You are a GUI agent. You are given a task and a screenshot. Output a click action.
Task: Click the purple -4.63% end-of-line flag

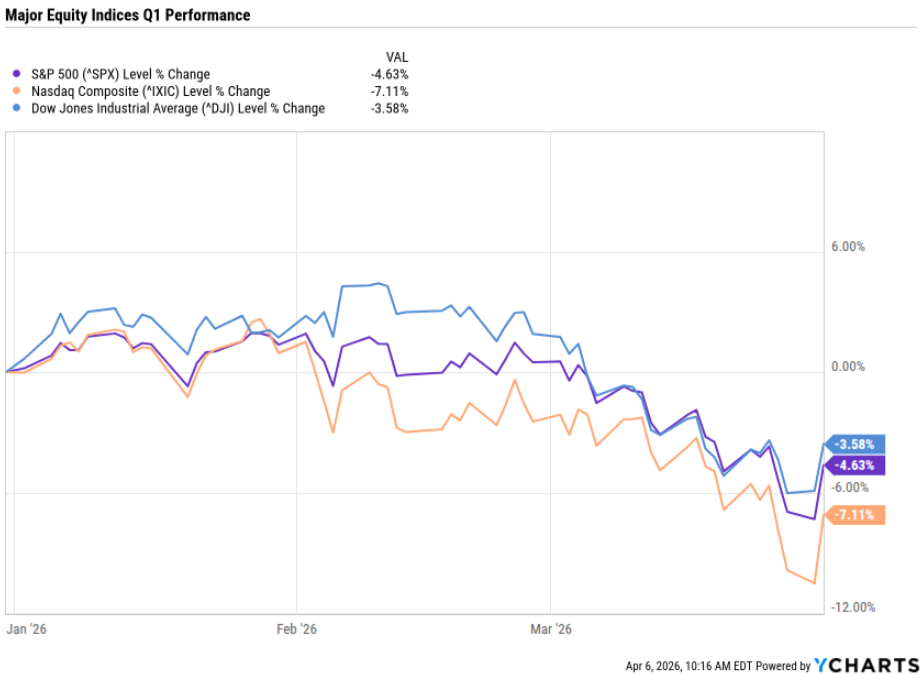857,465
